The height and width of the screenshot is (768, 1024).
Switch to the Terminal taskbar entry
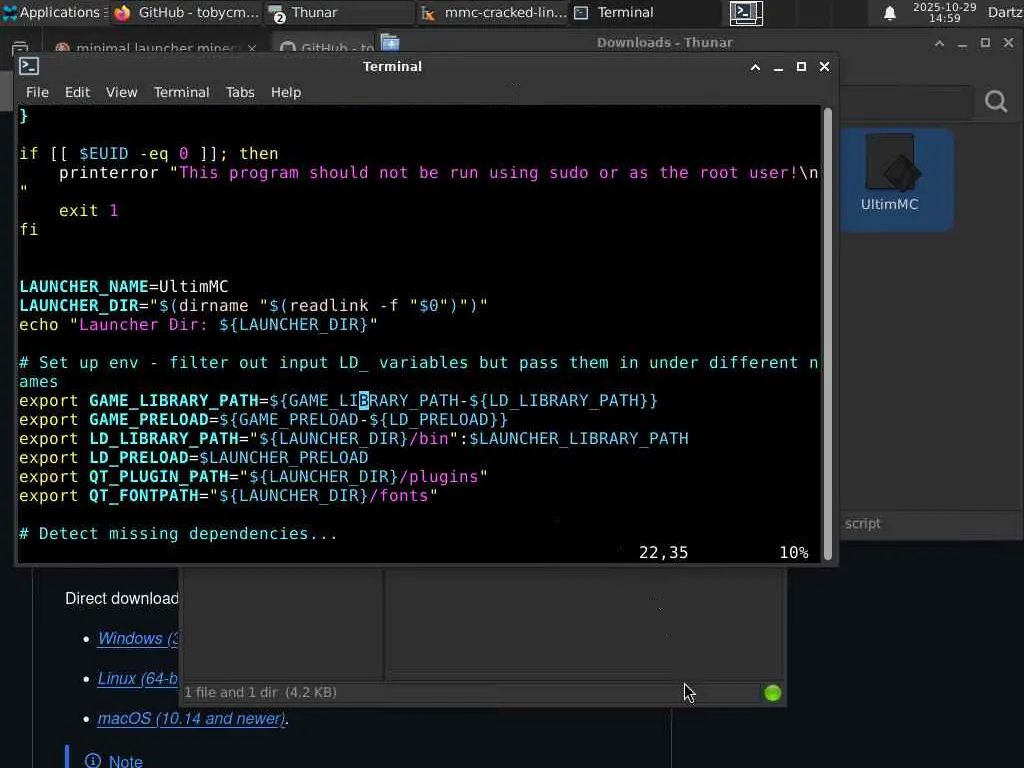point(614,12)
